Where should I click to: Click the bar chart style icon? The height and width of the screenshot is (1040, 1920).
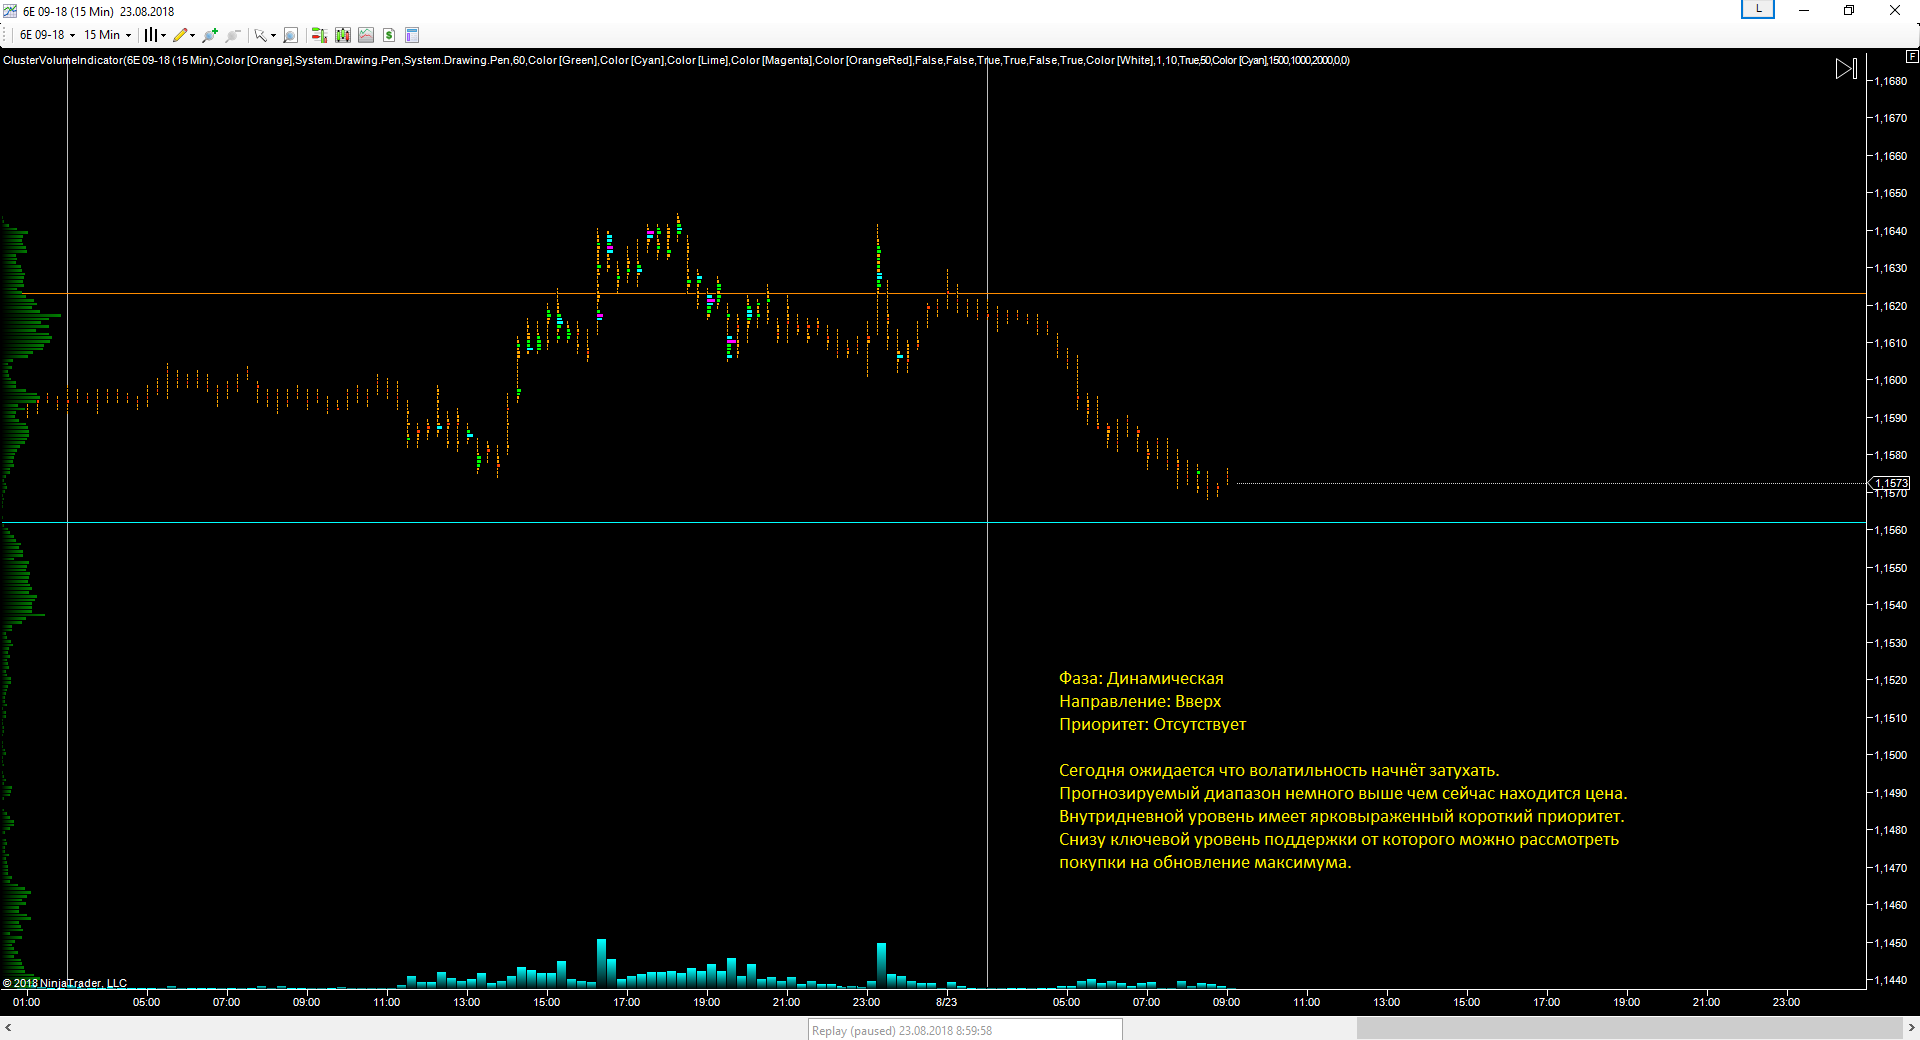151,35
